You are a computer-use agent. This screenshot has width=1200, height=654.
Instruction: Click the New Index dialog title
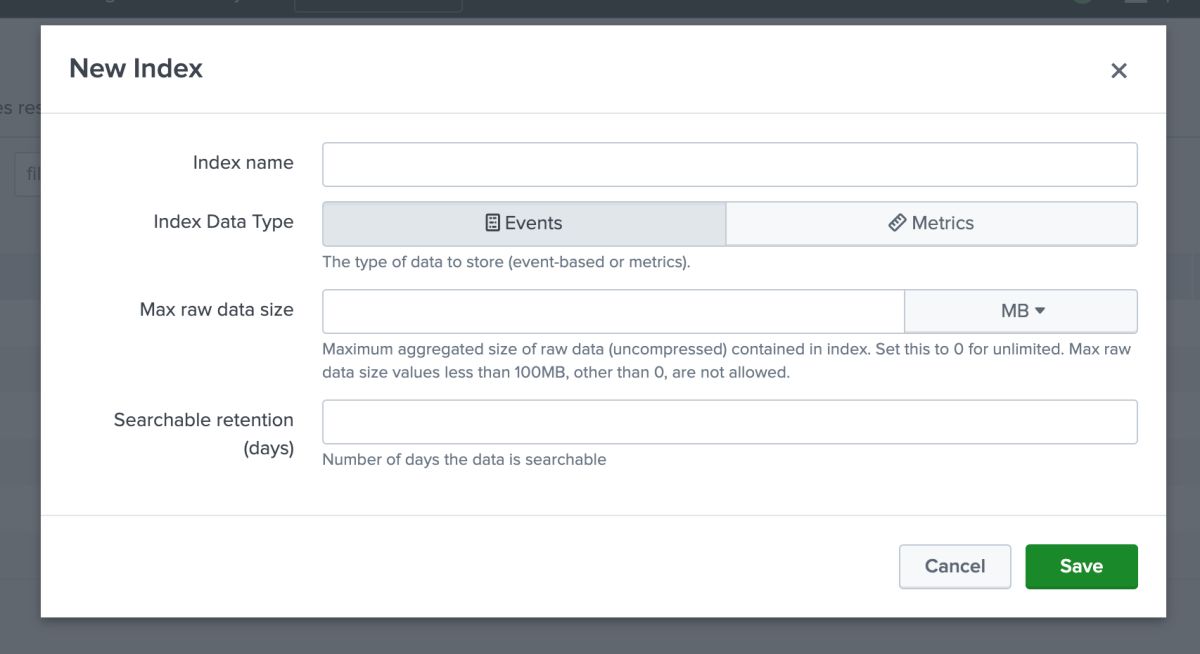(x=136, y=69)
